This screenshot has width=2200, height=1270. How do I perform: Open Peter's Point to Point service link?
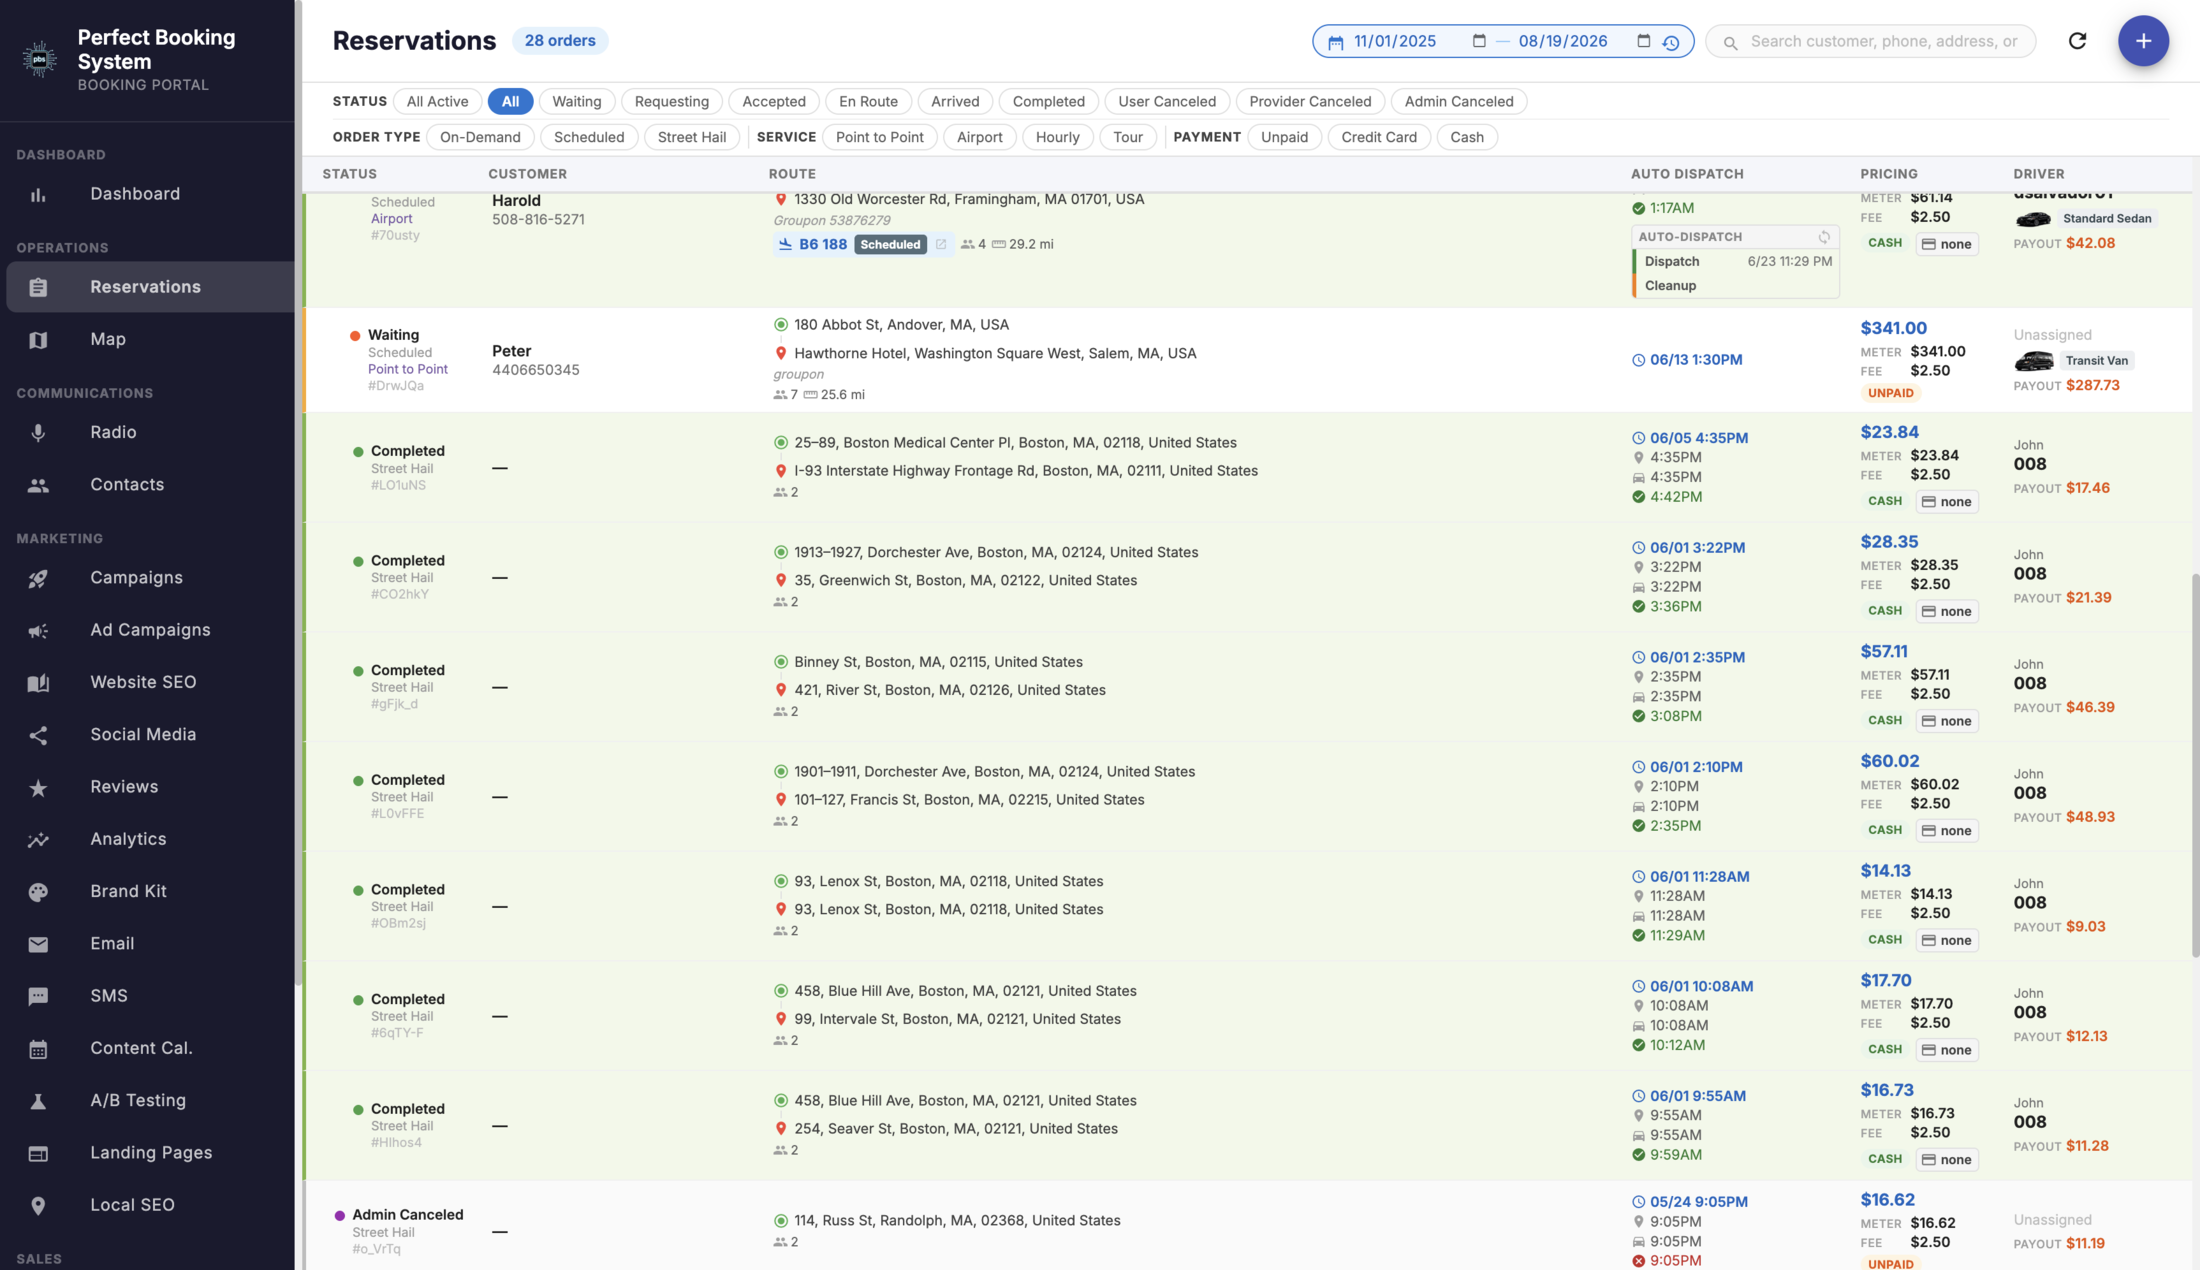click(408, 369)
